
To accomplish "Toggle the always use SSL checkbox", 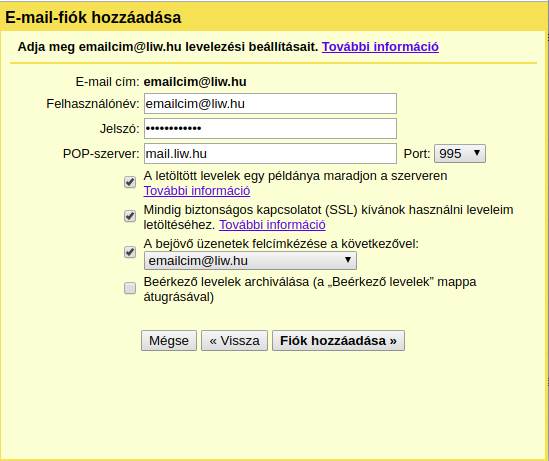I will pyautogui.click(x=130, y=216).
